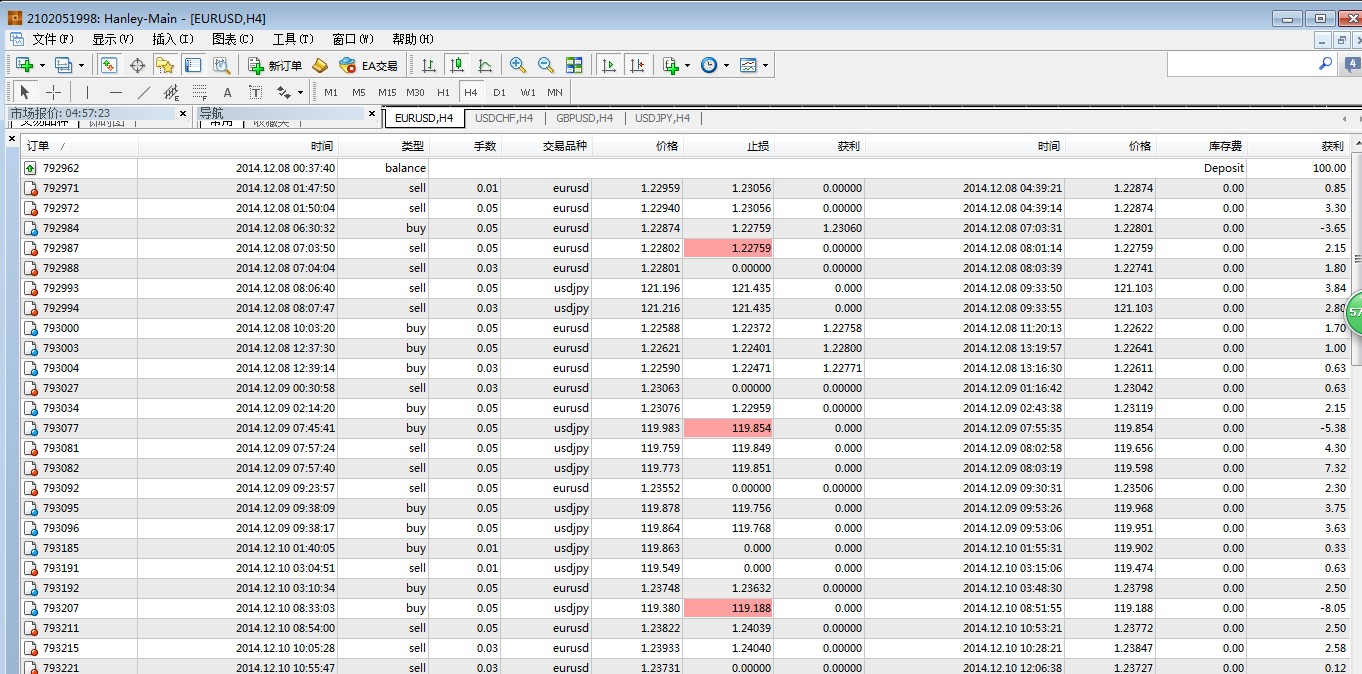Open the New Chart dropdown arrow
Screen dimensions: 1362x674
pos(42,65)
